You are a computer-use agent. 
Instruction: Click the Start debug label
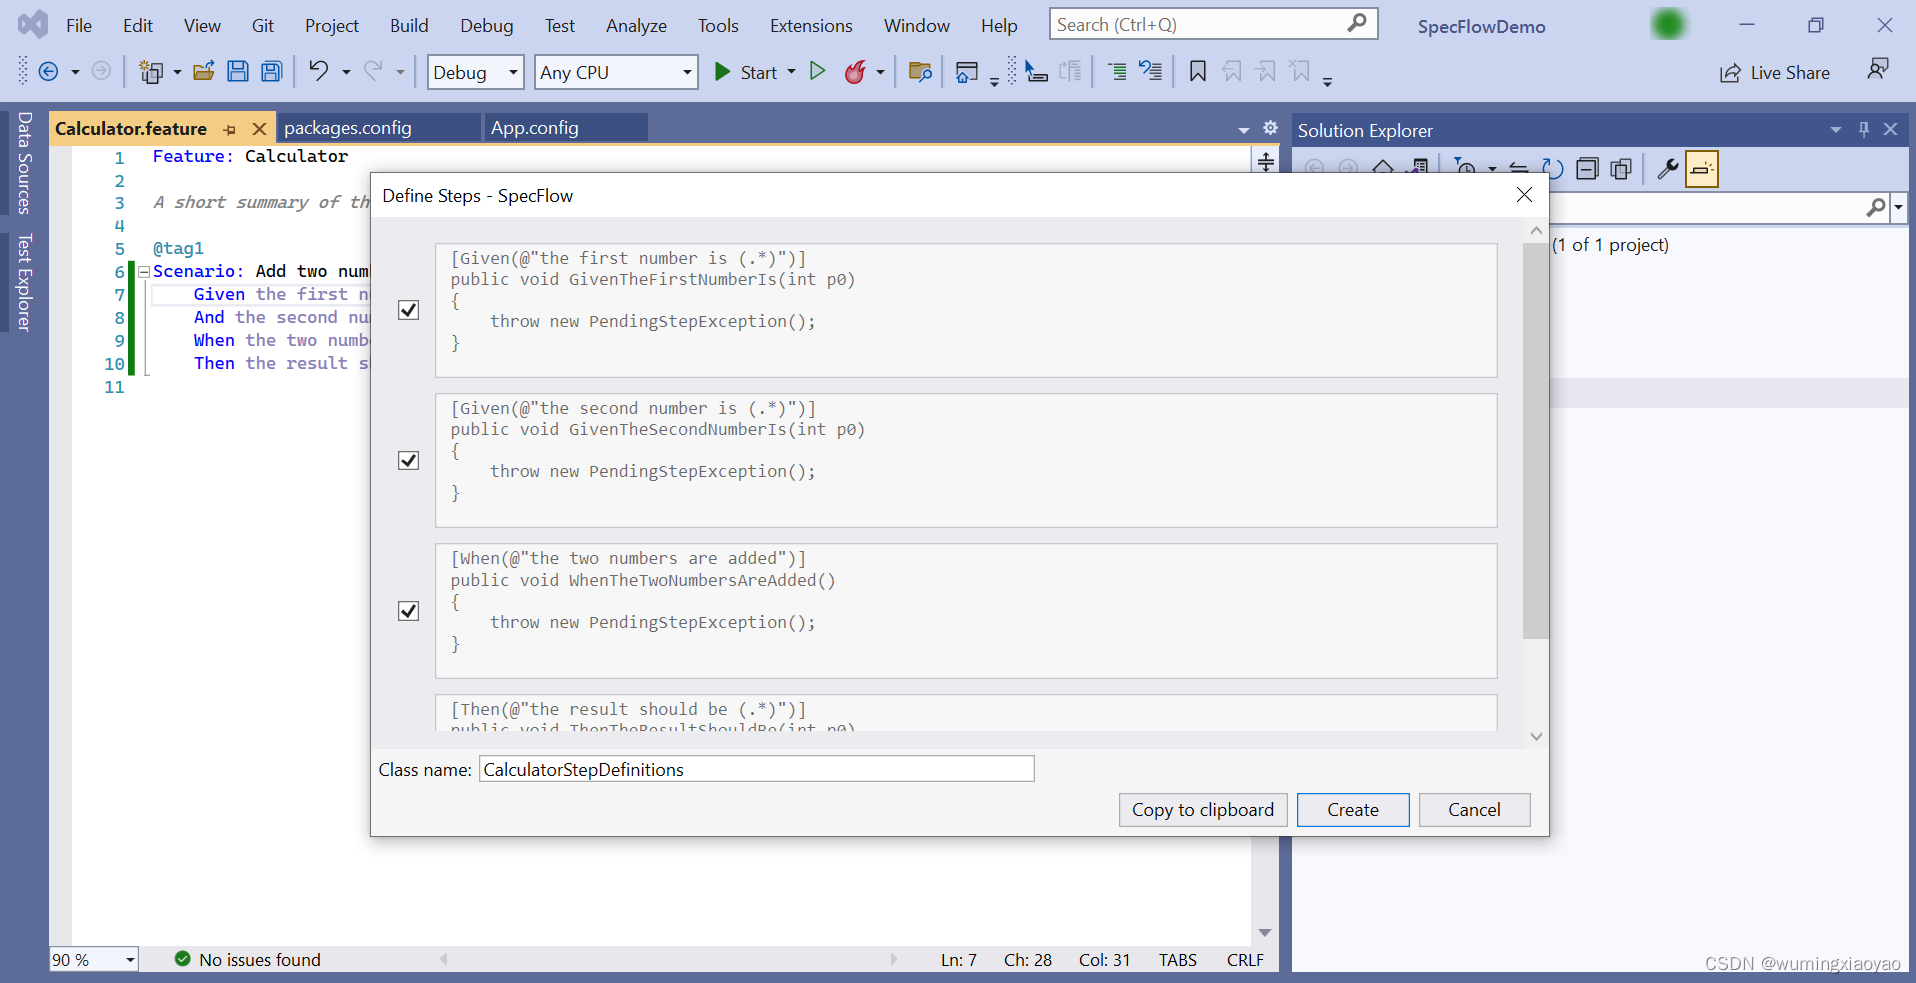(759, 72)
